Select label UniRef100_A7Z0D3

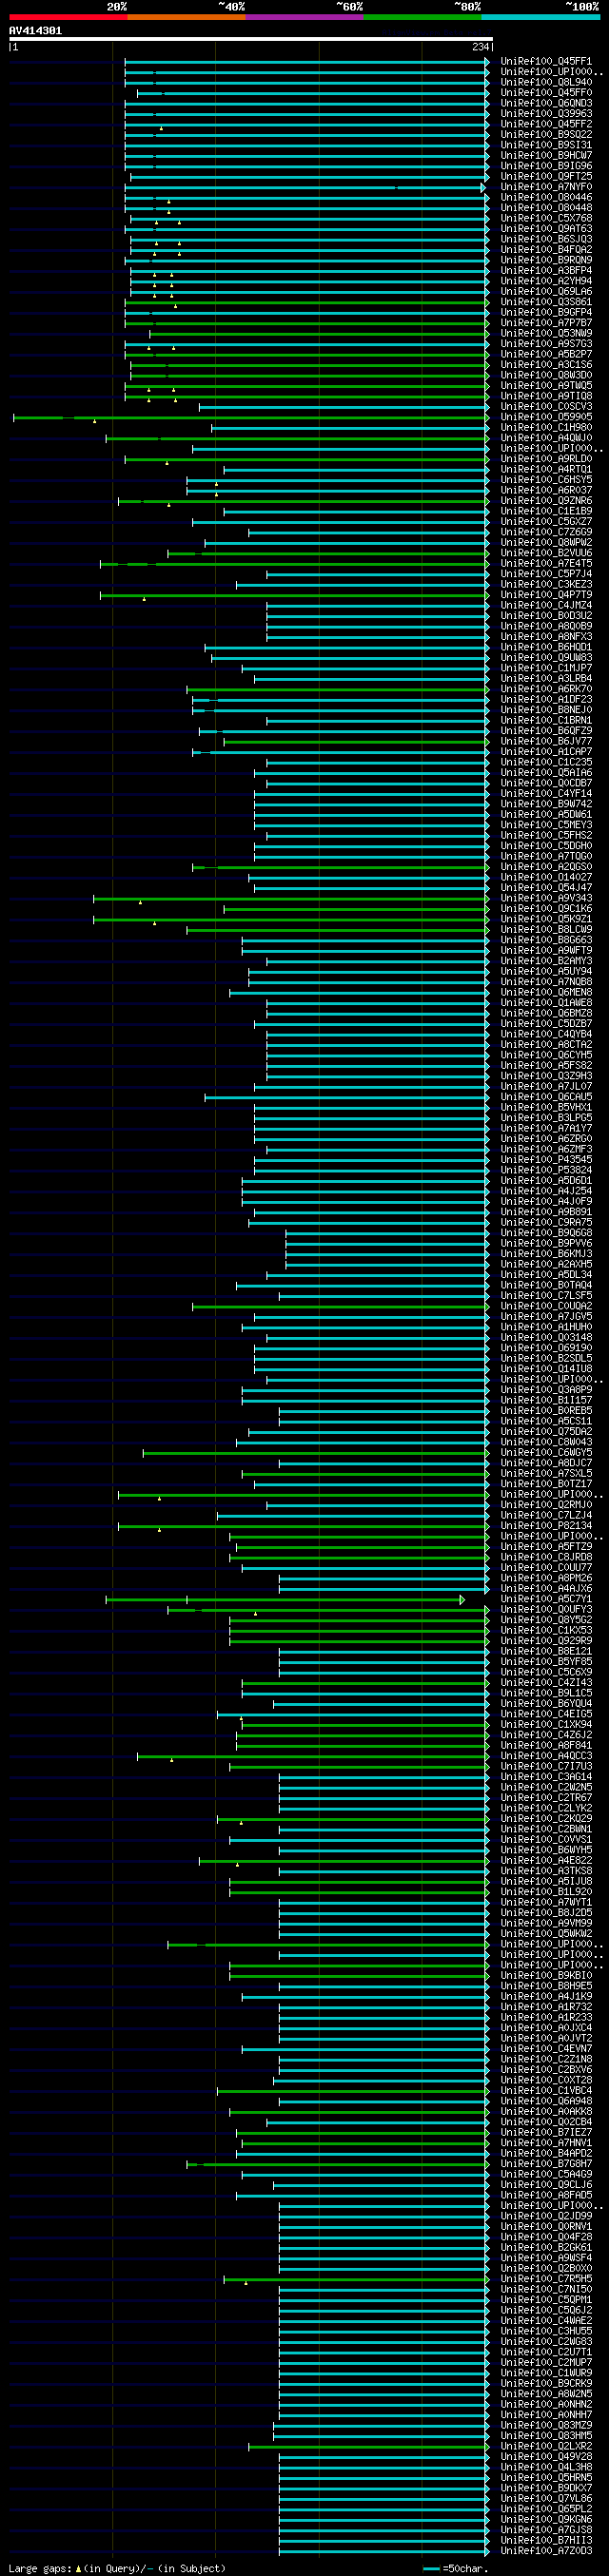coord(546,2551)
